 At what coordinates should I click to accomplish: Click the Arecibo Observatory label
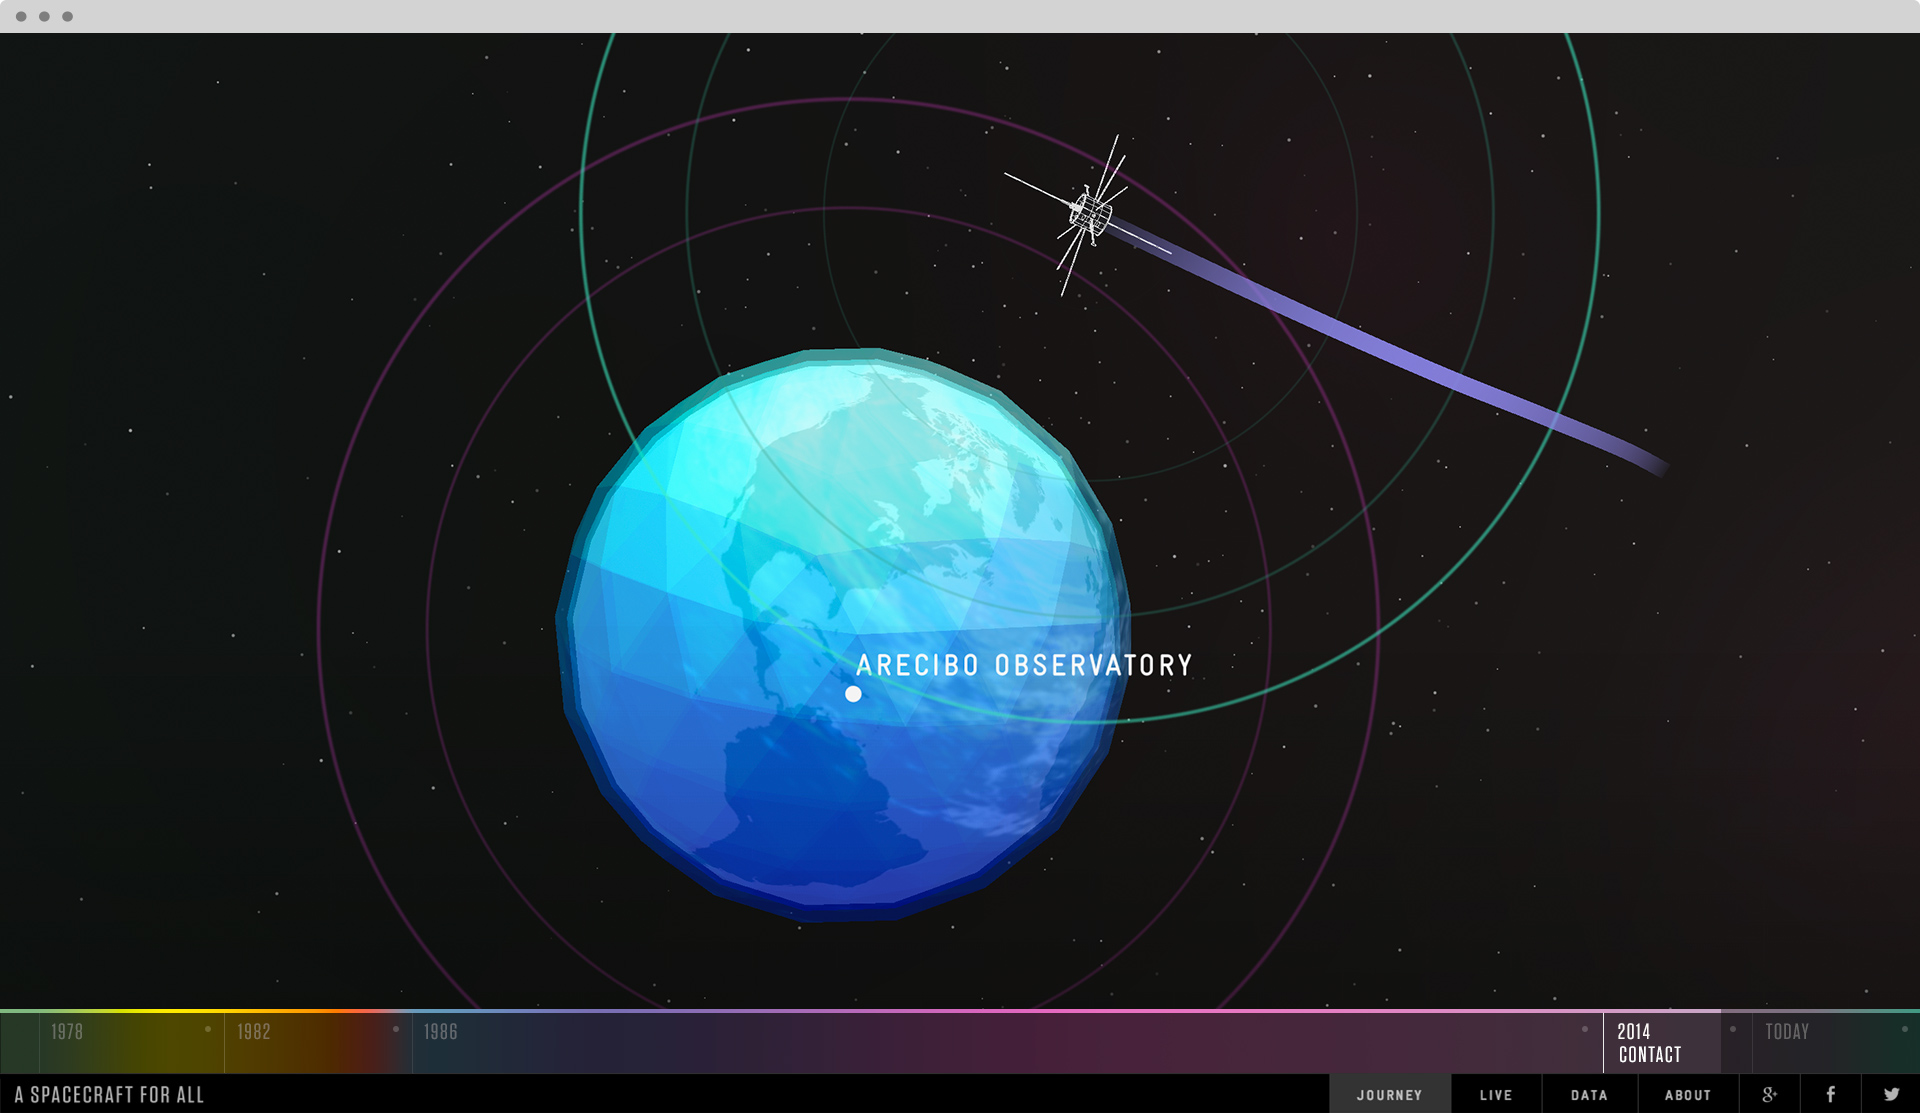coord(1024,665)
